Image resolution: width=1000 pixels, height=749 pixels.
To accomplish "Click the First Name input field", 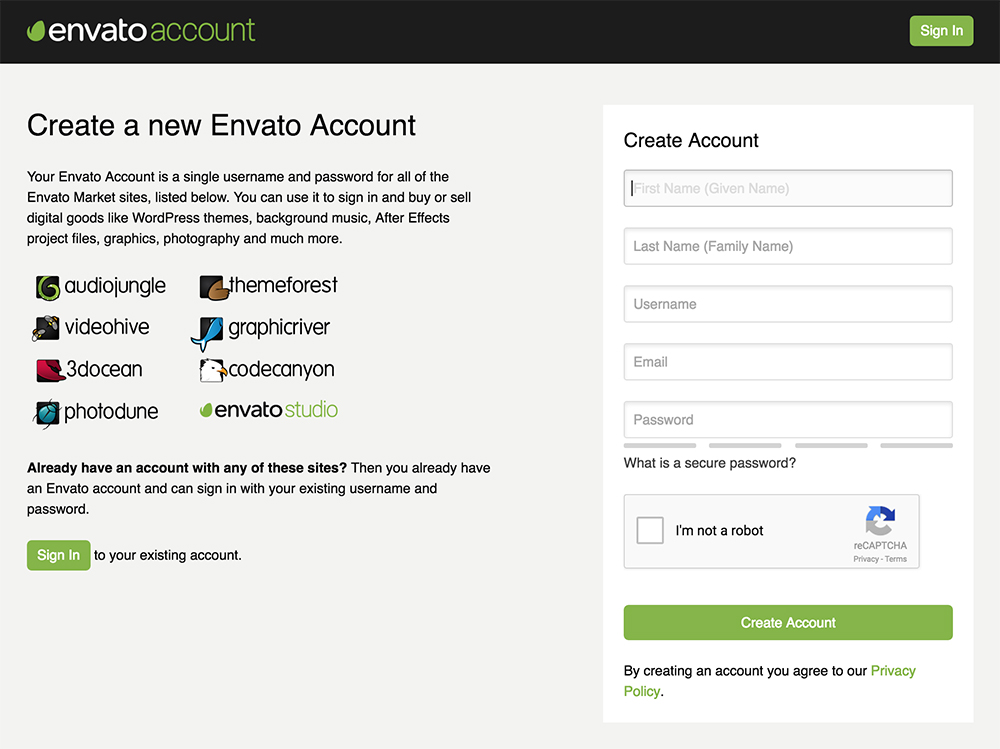I will click(x=788, y=188).
